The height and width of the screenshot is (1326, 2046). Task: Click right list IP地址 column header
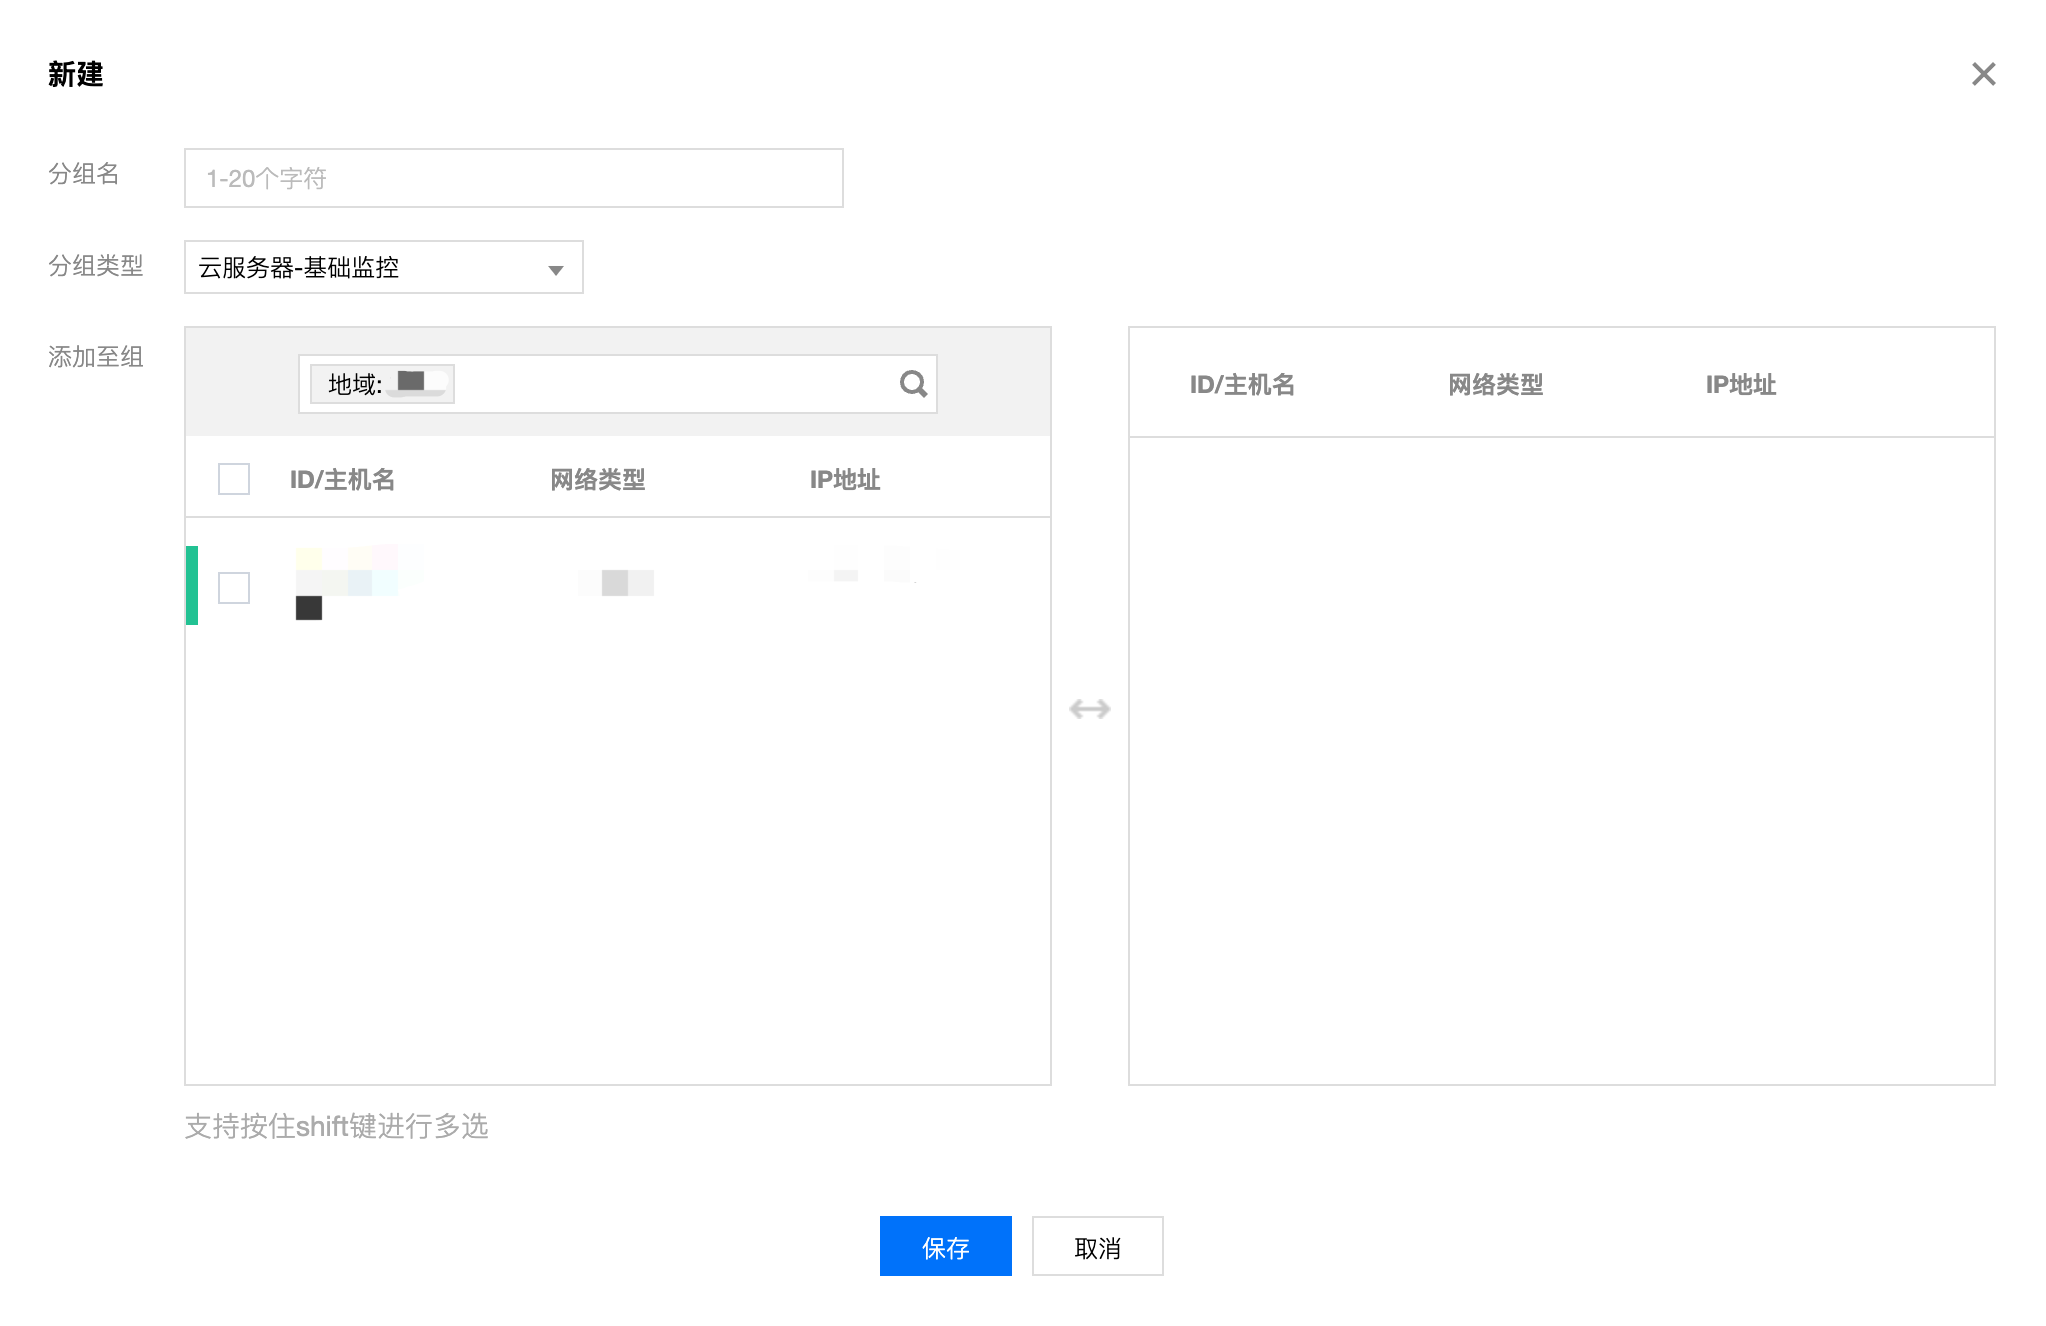(1740, 385)
